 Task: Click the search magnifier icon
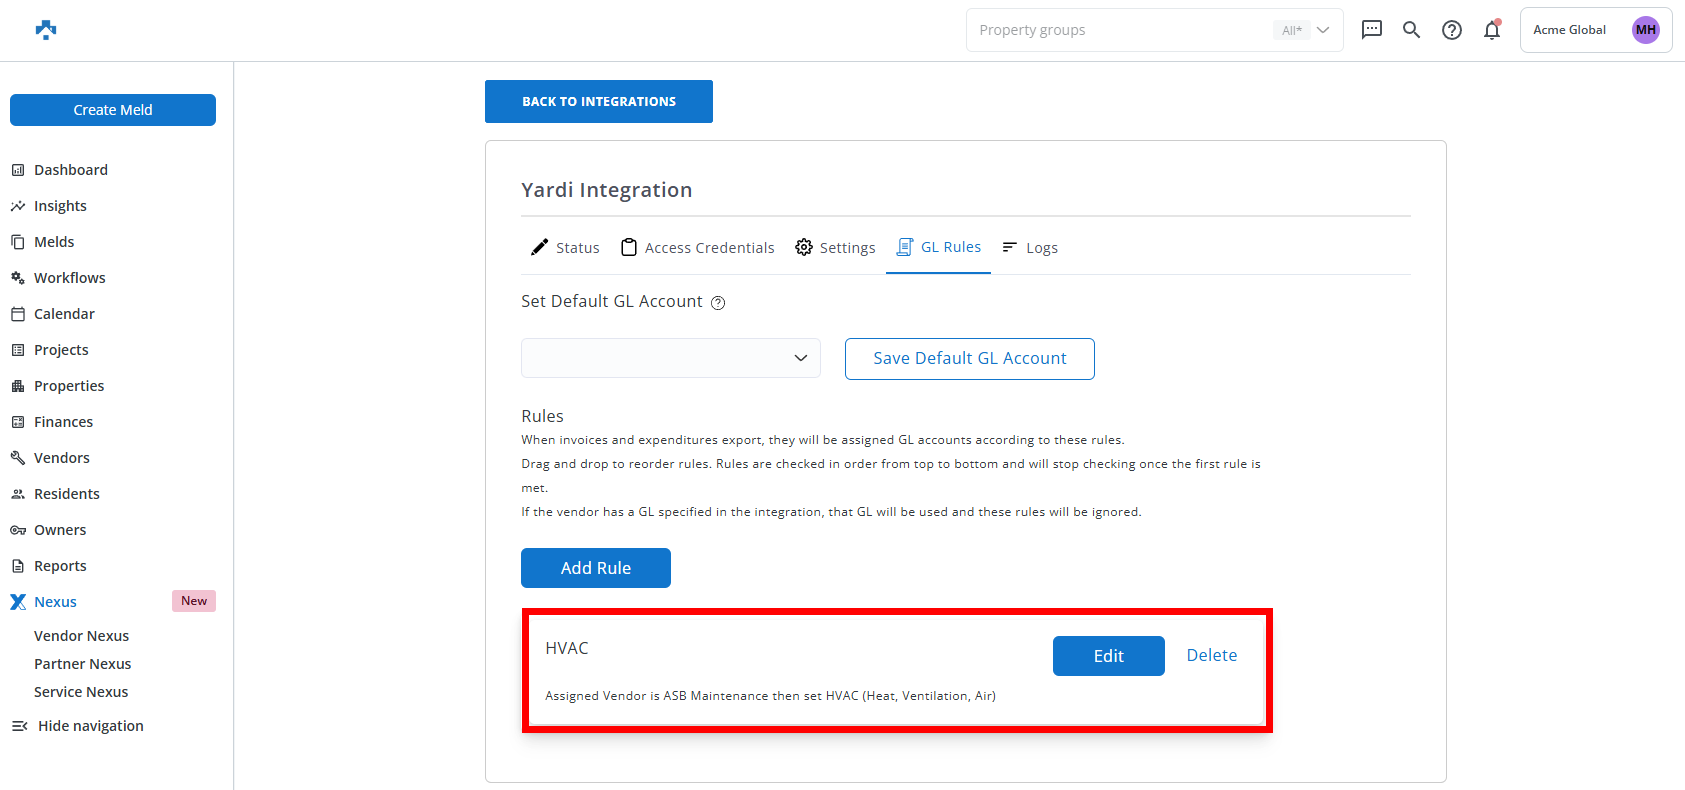(1411, 30)
